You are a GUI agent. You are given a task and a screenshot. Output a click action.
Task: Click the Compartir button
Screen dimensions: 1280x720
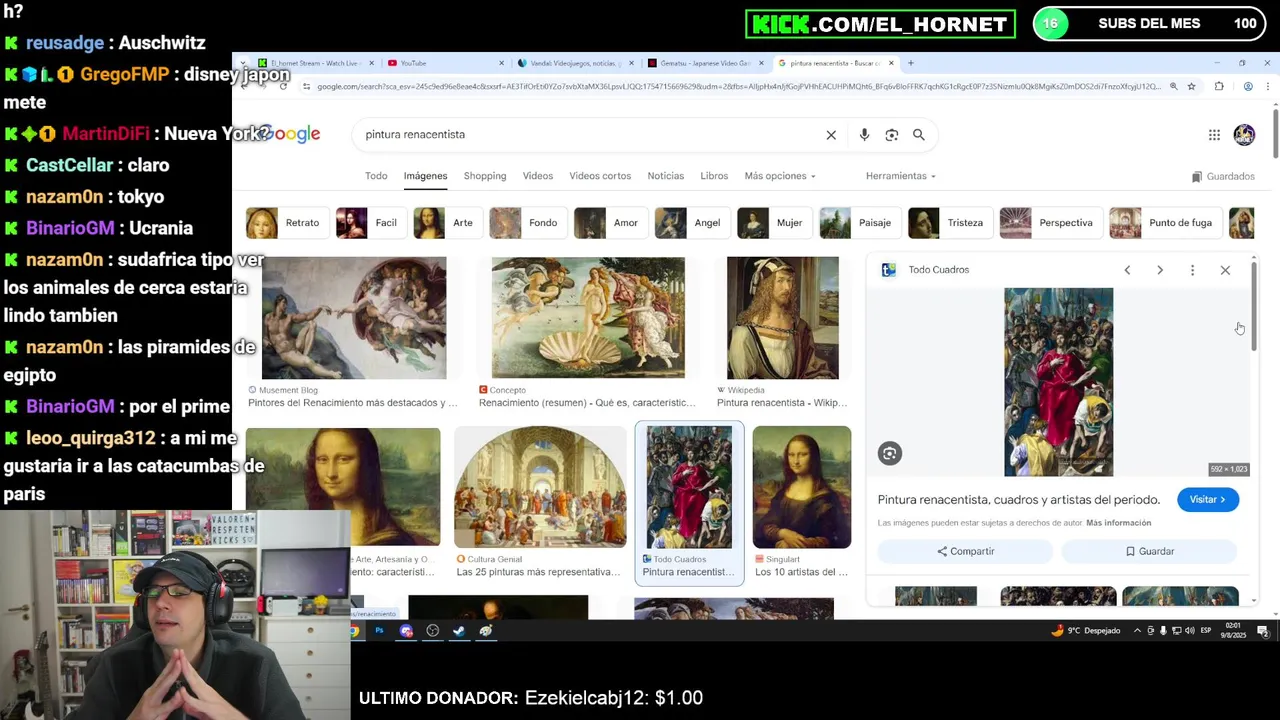(x=965, y=552)
